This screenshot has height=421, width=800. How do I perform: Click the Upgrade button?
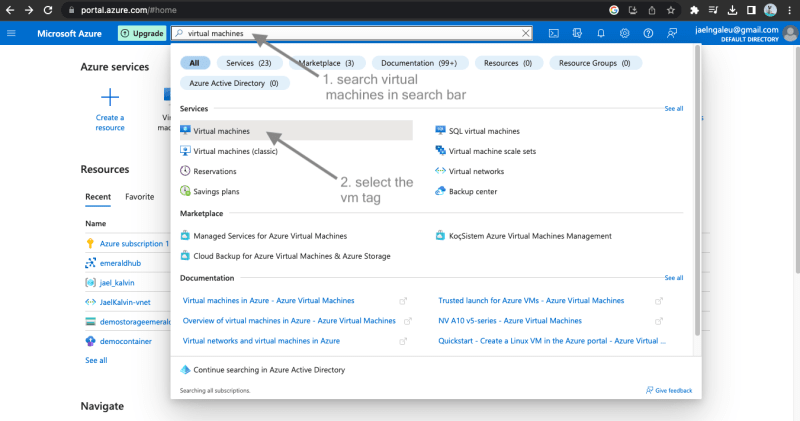point(142,33)
